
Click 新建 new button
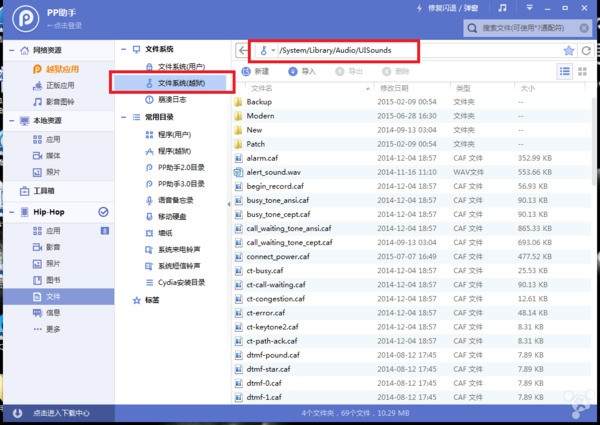pyautogui.click(x=255, y=71)
